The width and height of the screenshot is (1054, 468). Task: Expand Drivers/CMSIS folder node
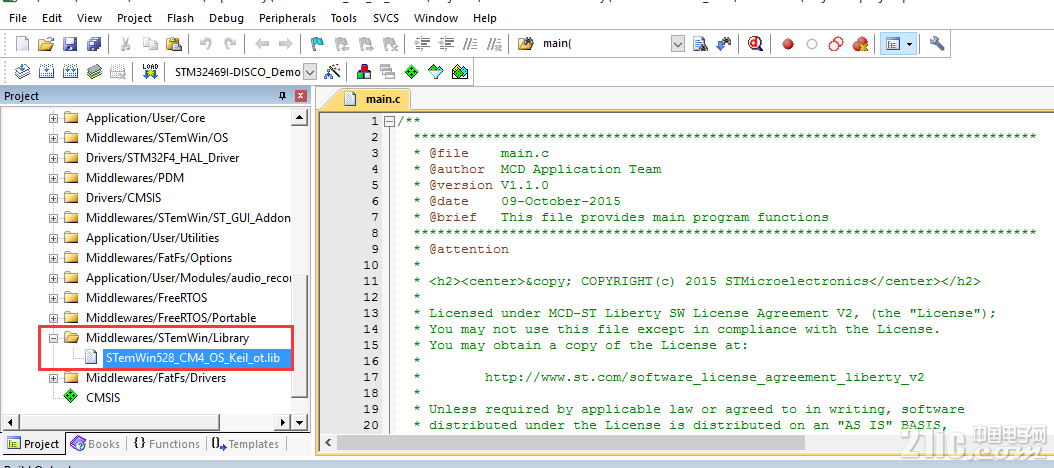(x=54, y=198)
